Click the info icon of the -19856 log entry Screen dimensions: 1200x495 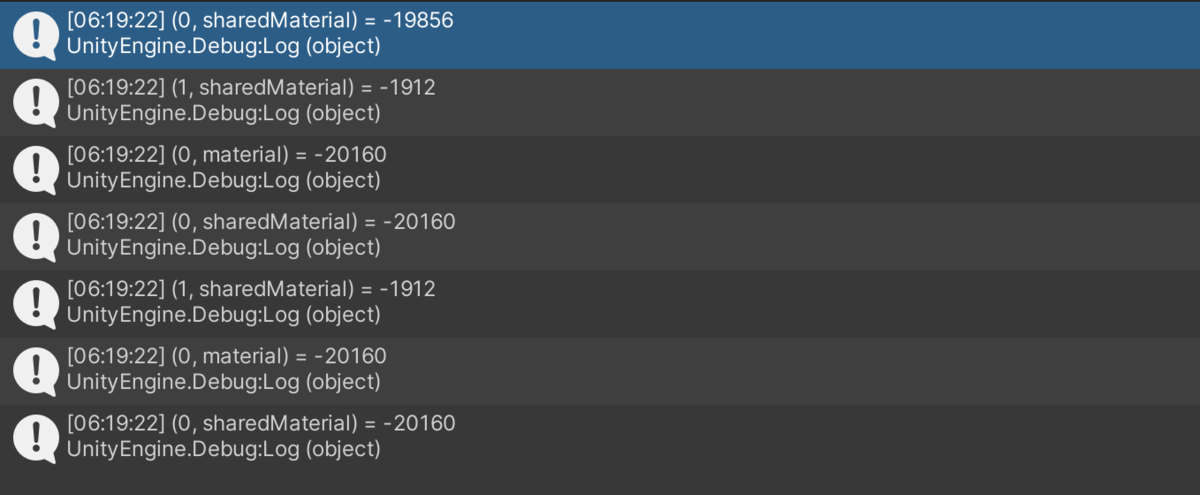[36, 35]
